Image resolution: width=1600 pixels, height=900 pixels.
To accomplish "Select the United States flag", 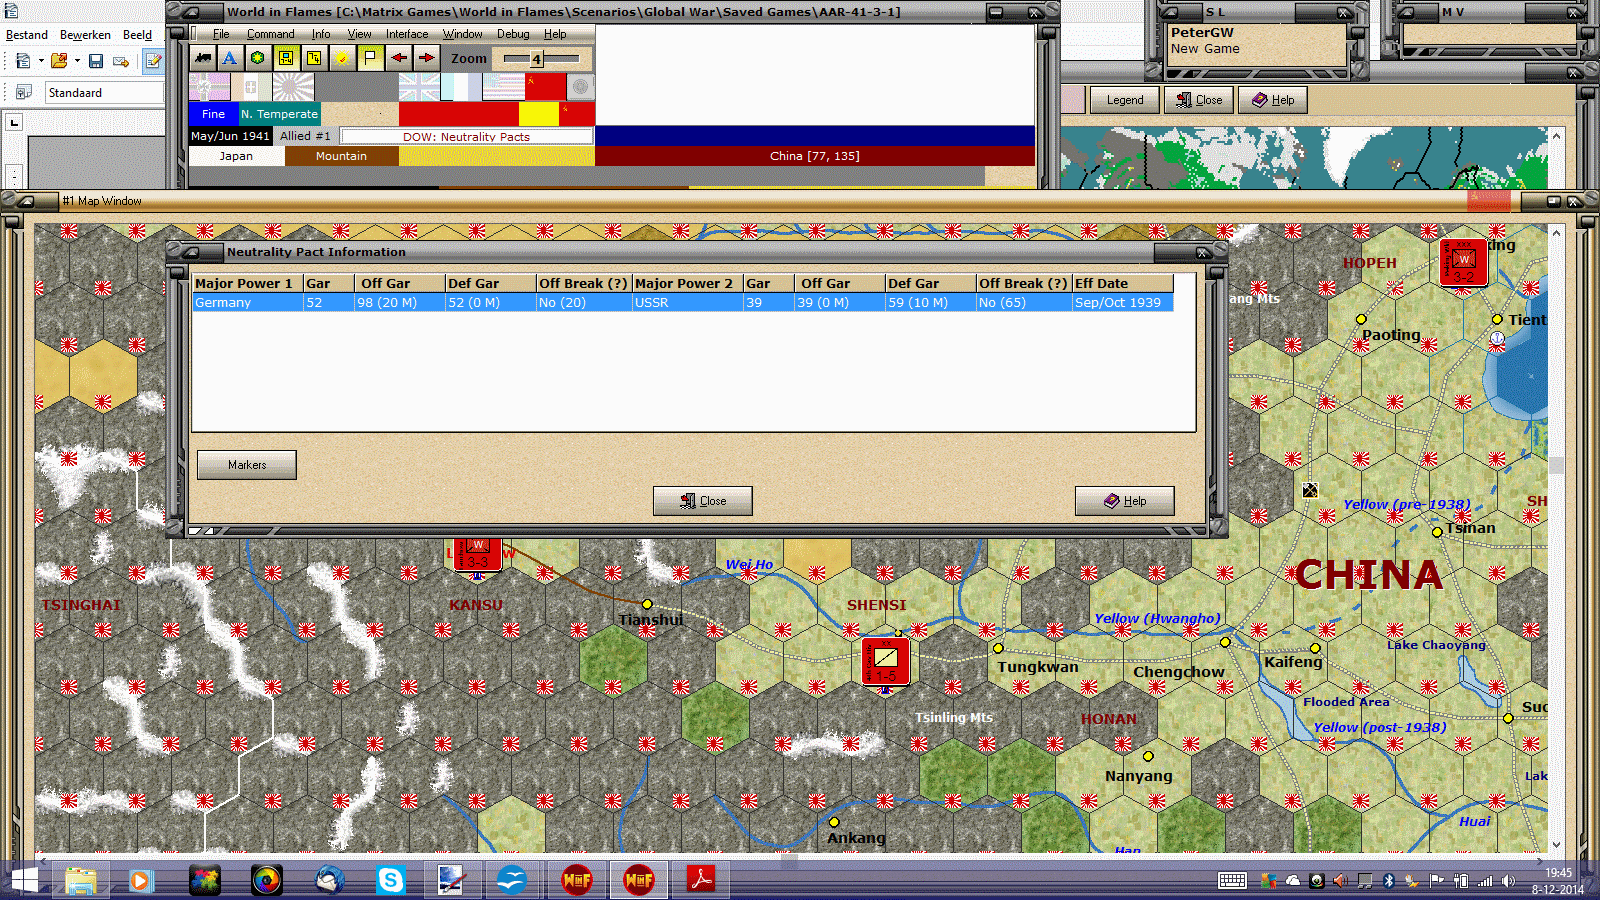I will click(x=503, y=87).
